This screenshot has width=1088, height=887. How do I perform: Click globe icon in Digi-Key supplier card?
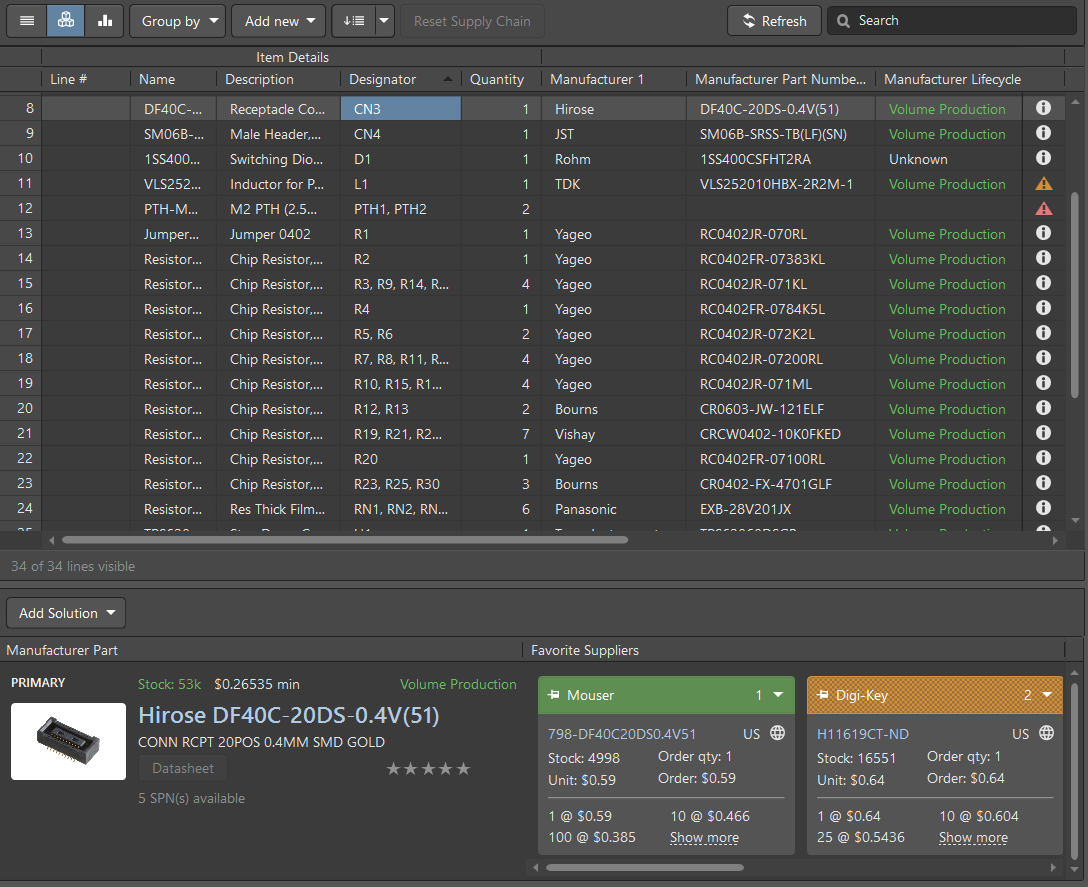[1046, 733]
